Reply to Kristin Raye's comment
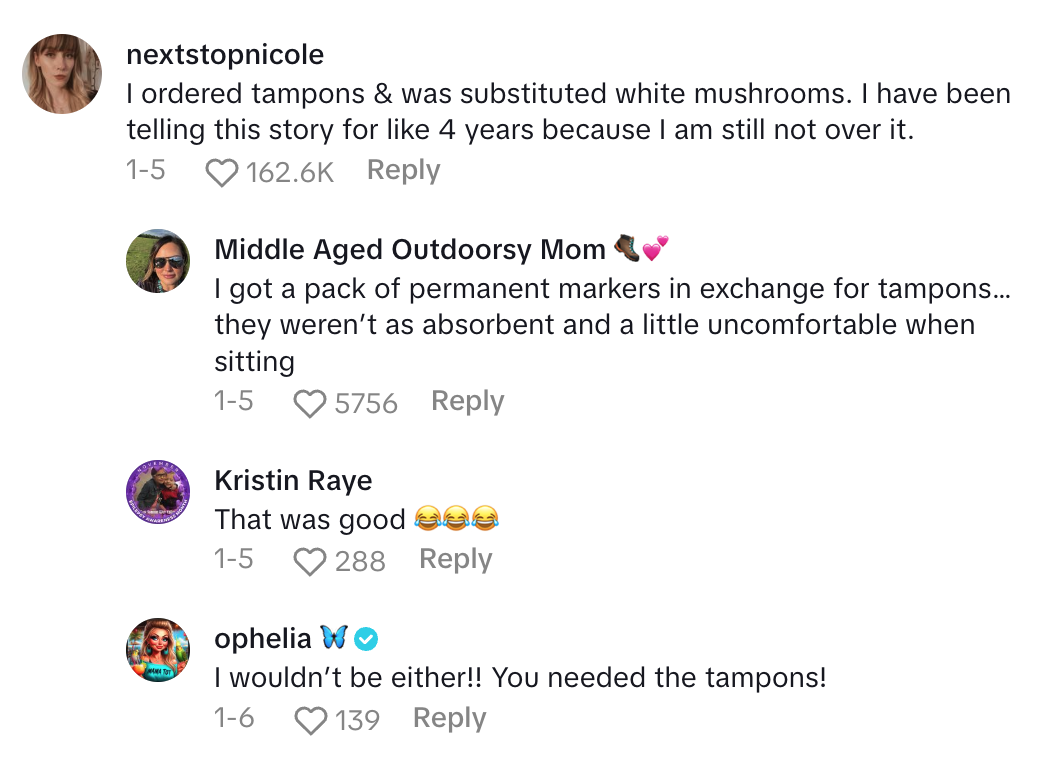Image resolution: width=1046 pixels, height=766 pixels. point(455,560)
